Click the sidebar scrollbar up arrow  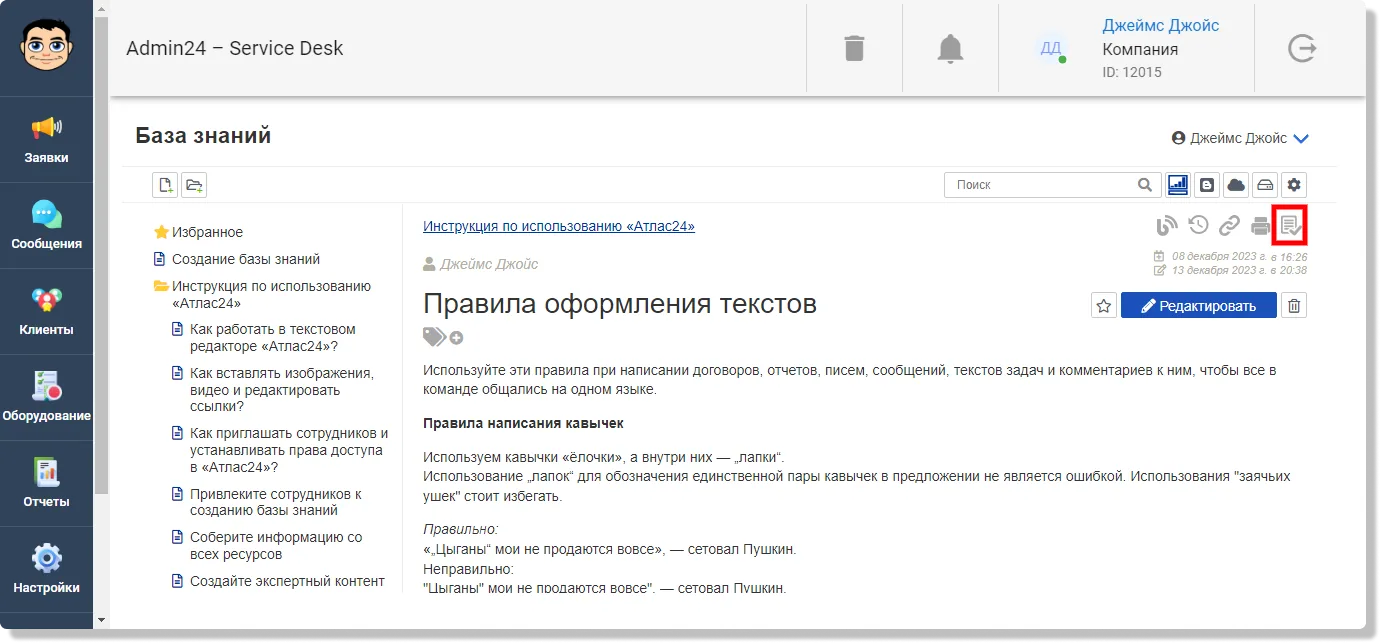click(100, 8)
